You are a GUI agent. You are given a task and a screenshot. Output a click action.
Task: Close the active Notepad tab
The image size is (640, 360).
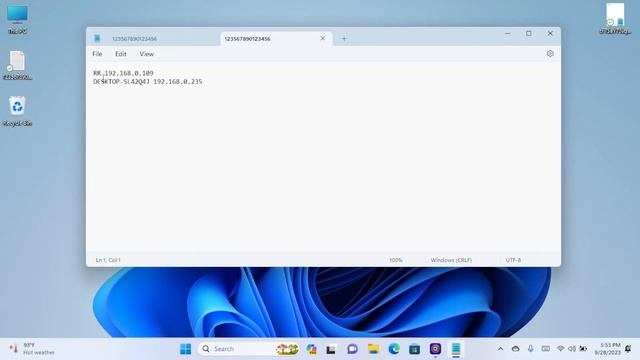[x=322, y=38]
